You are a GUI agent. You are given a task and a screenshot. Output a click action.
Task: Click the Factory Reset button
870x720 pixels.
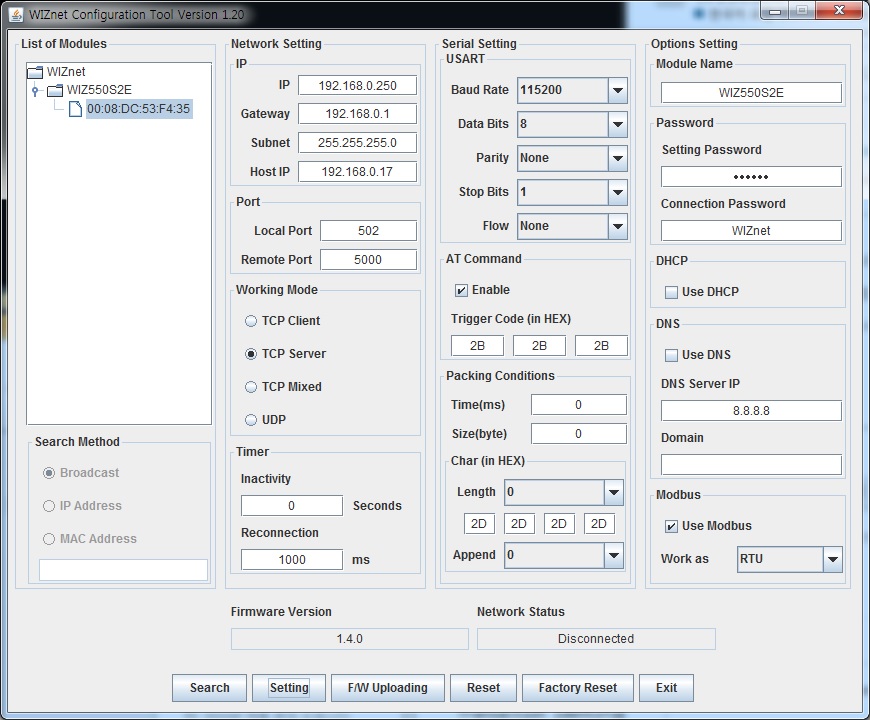(x=578, y=688)
